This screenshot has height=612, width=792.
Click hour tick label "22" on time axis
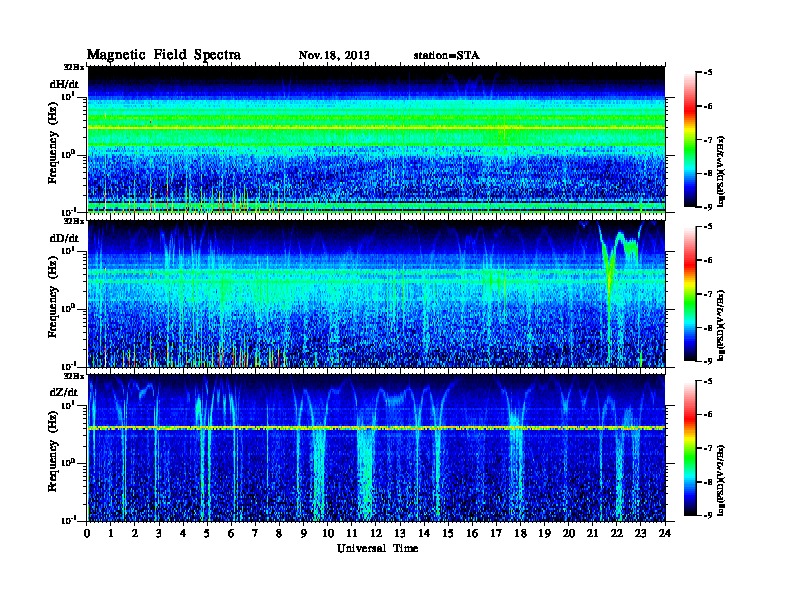[616, 533]
